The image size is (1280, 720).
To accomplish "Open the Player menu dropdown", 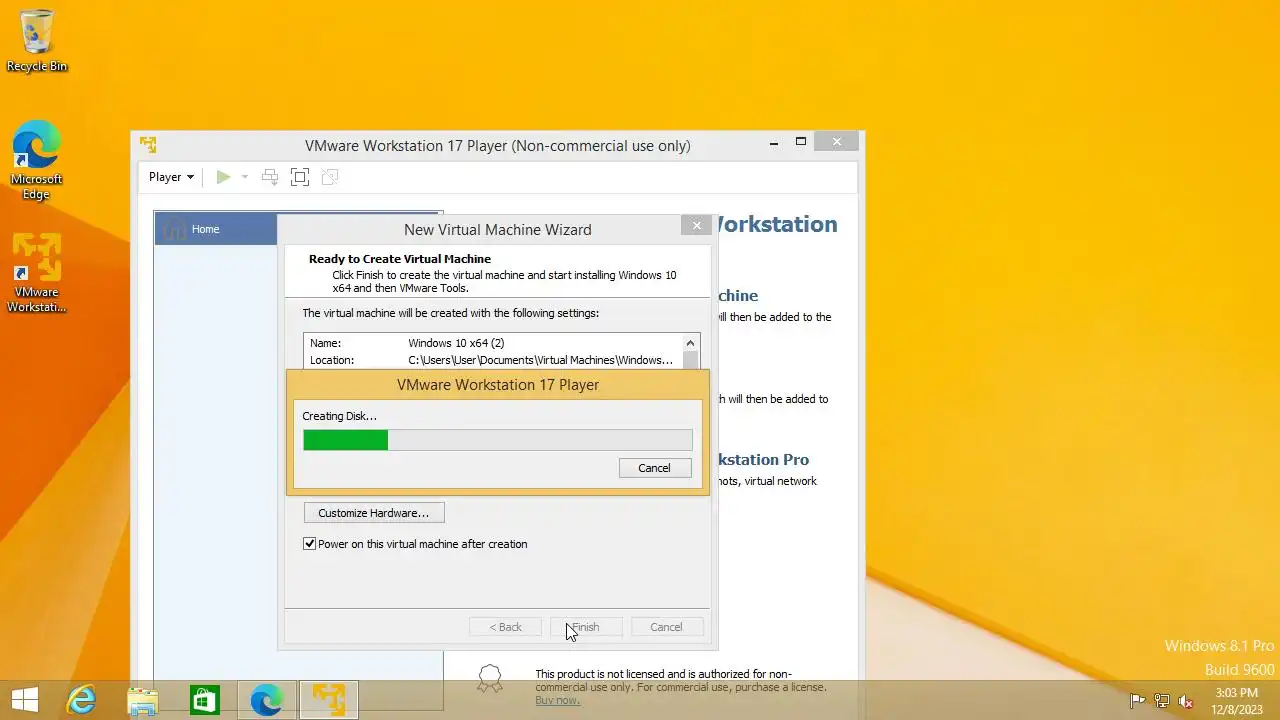I will click(171, 177).
